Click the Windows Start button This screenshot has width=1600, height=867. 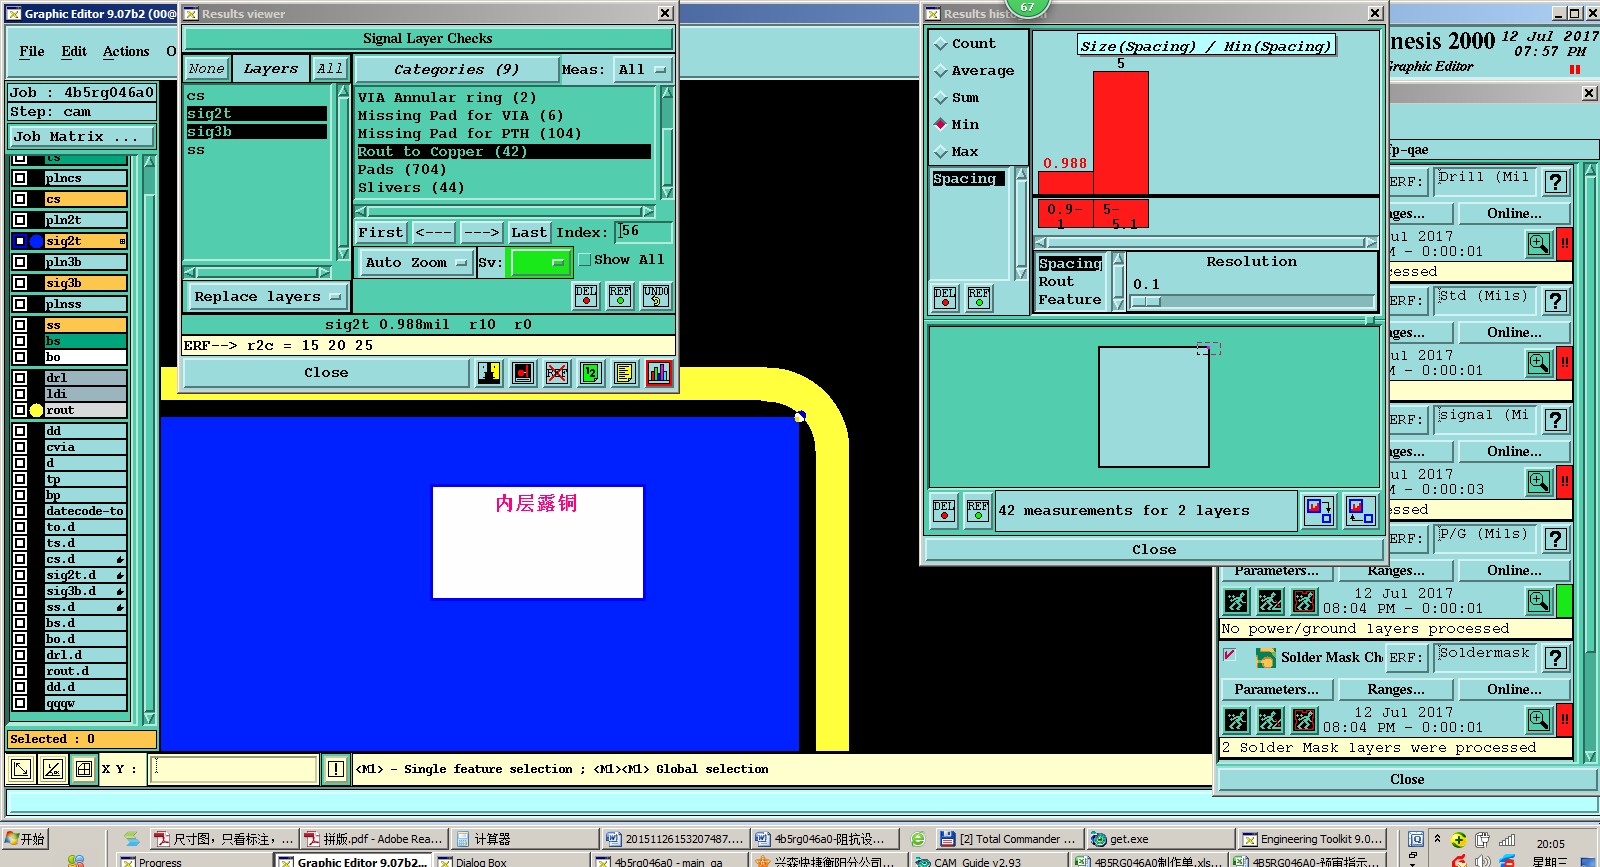[x=25, y=839]
